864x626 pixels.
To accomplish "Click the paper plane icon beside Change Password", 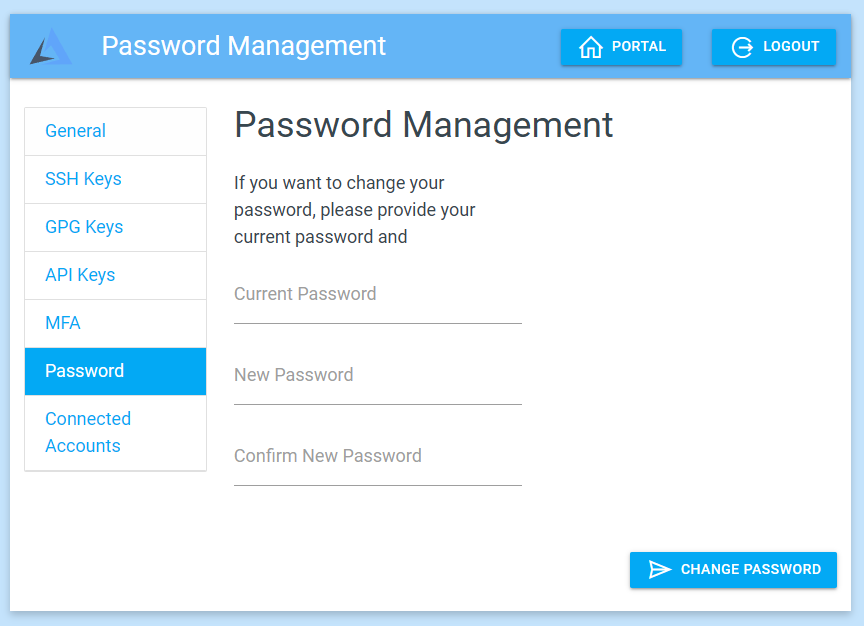I will [x=660, y=569].
